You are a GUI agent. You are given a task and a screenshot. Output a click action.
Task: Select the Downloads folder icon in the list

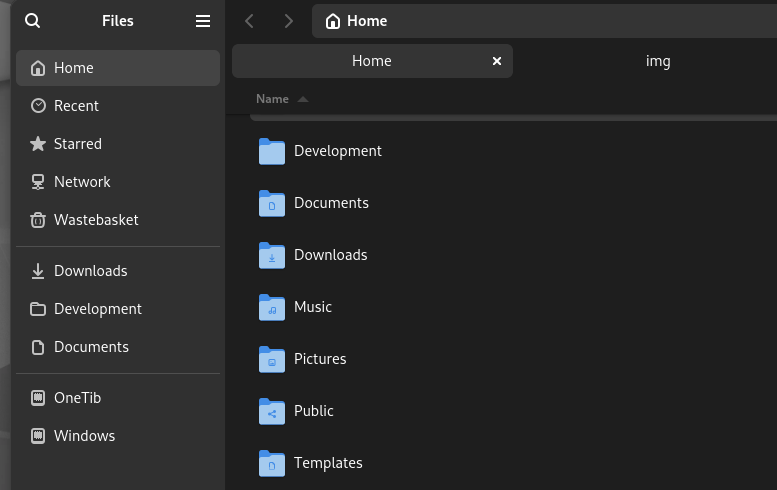click(272, 255)
